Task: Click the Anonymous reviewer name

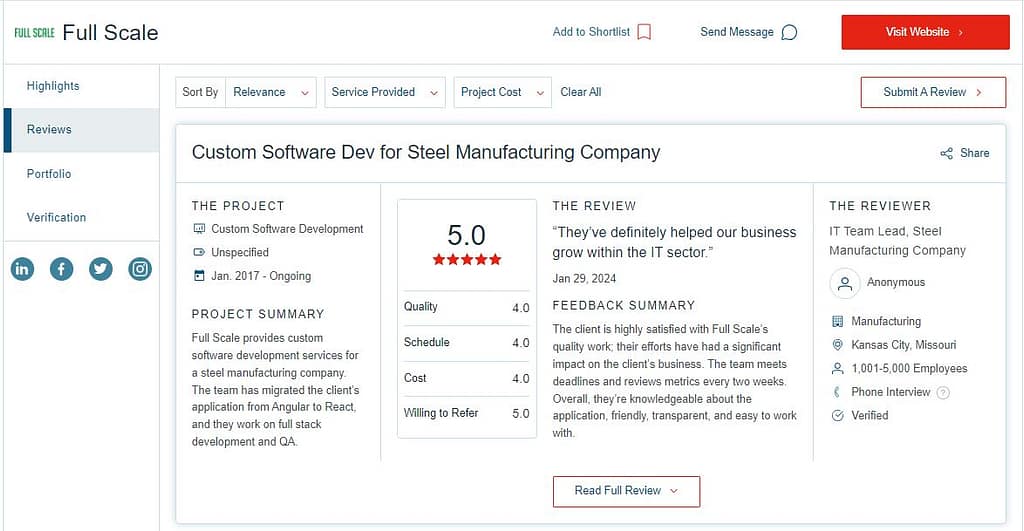Action: point(896,283)
